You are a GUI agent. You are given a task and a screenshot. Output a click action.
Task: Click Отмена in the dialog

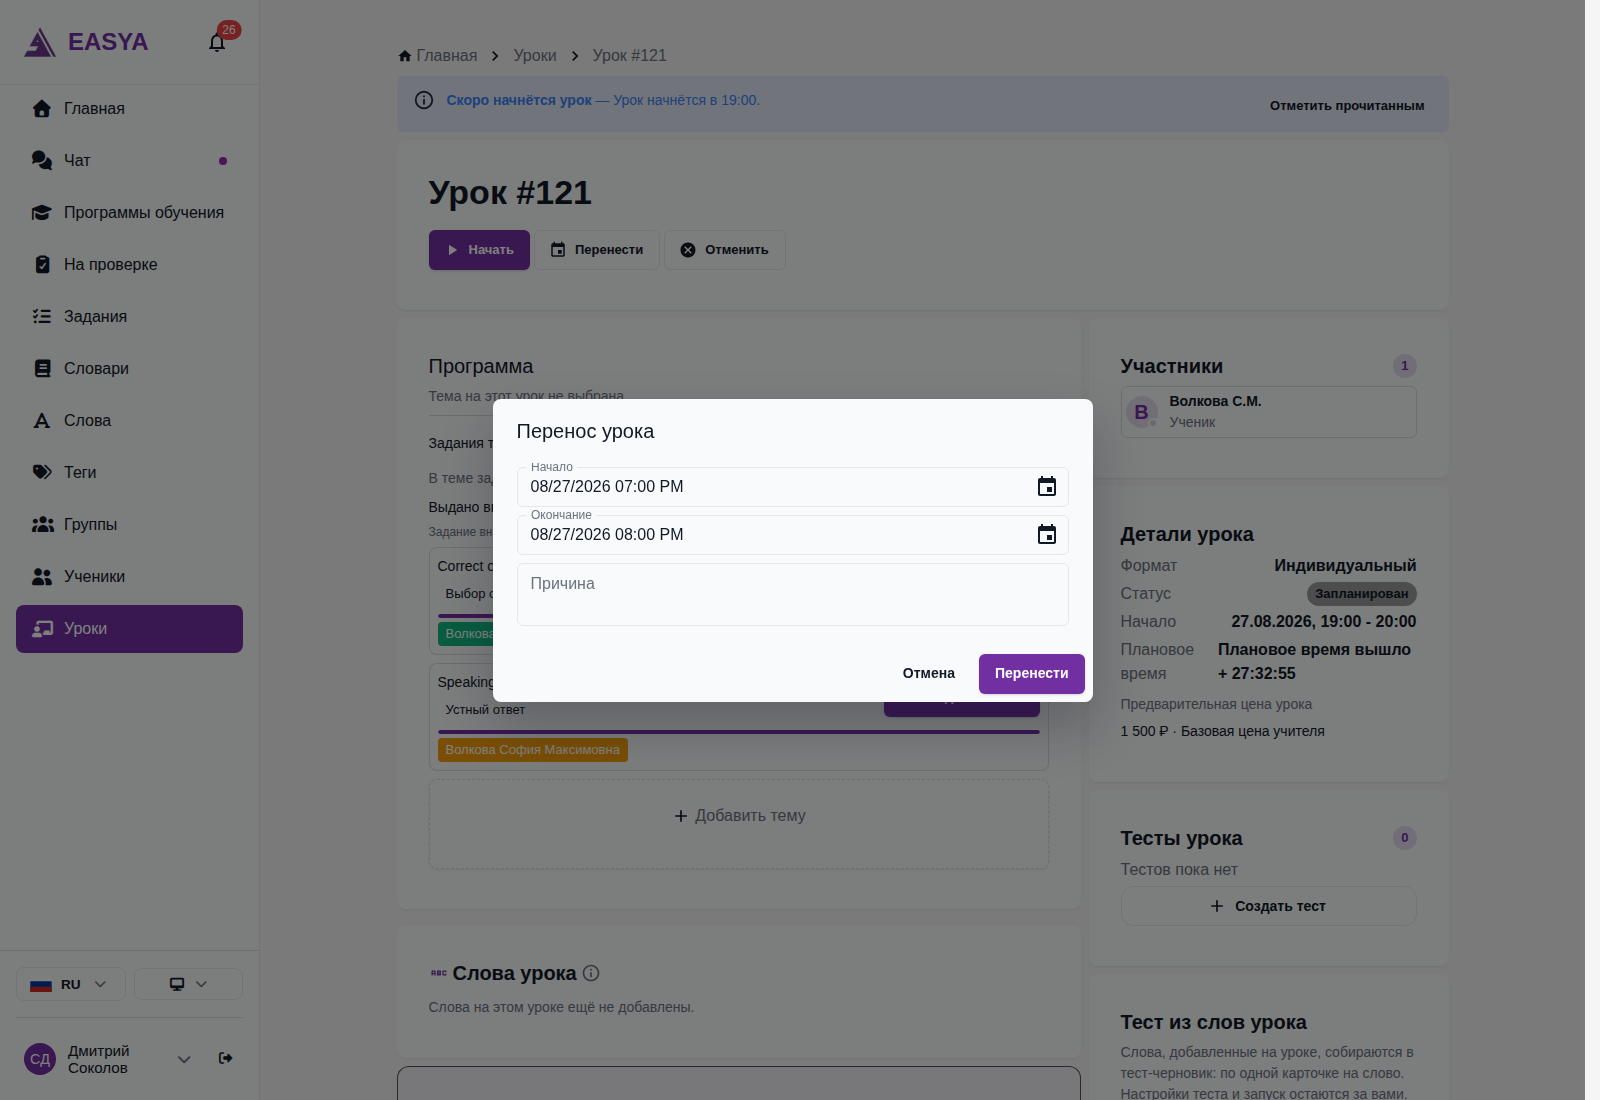pos(928,674)
